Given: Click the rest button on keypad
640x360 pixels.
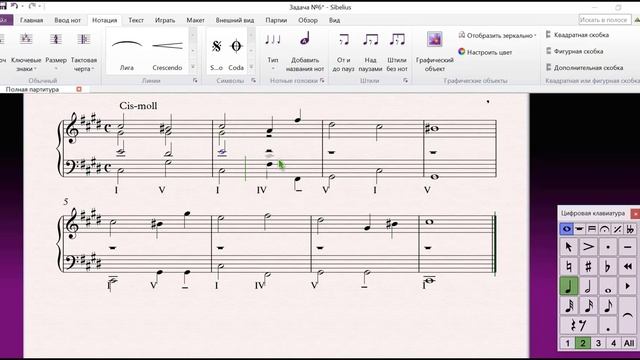Looking at the screenshot, I should [x=579, y=325].
